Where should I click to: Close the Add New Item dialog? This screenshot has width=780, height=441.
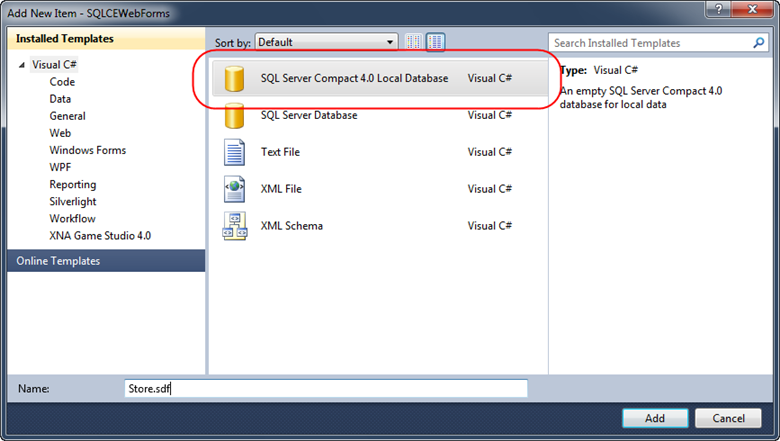(x=753, y=9)
